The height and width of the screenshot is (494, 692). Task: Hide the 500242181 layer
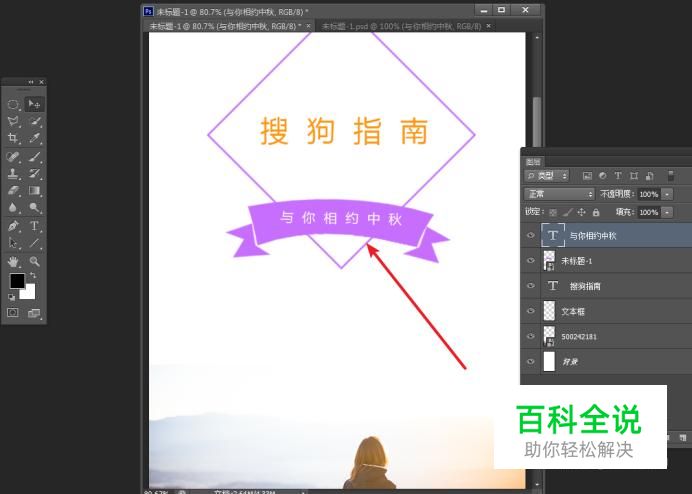[531, 336]
